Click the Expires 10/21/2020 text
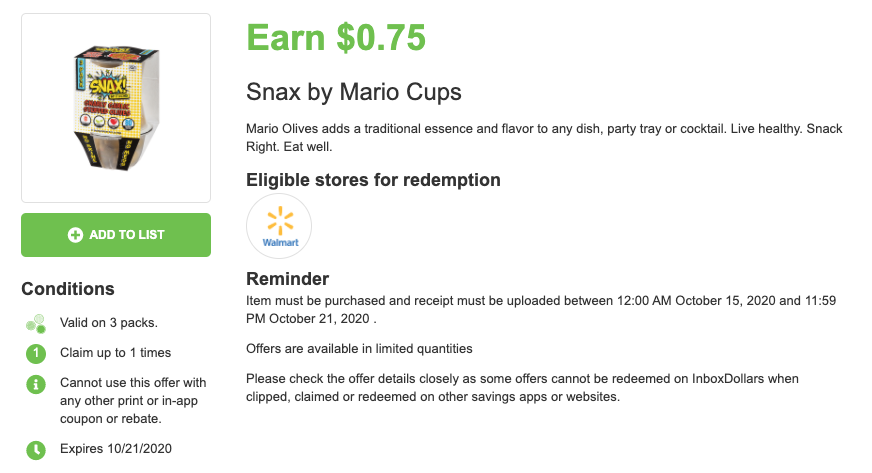This screenshot has height=473, width=872. pos(117,448)
